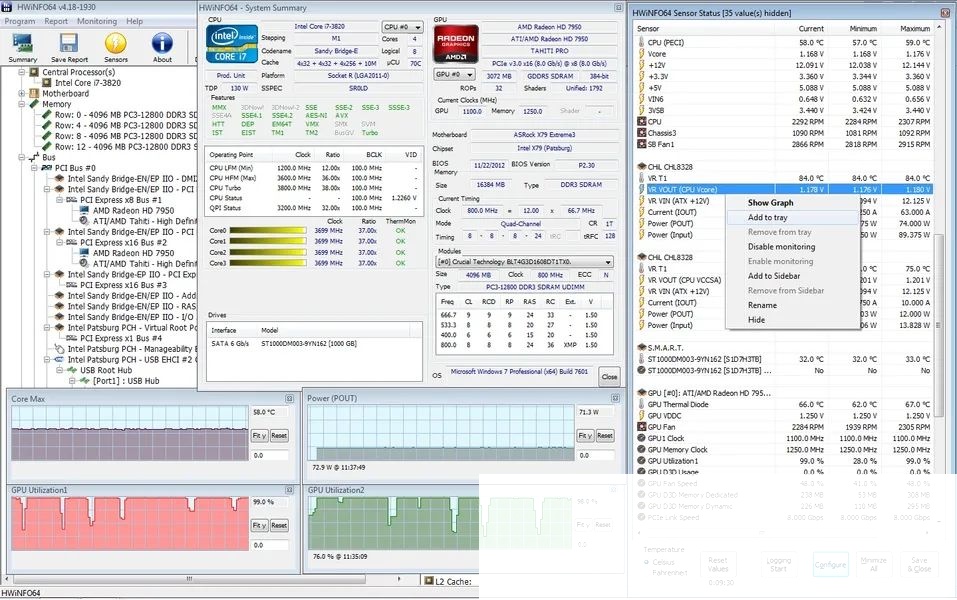The image size is (957, 600).
Task: Click the Bus tree node icon
Action: click(x=34, y=157)
